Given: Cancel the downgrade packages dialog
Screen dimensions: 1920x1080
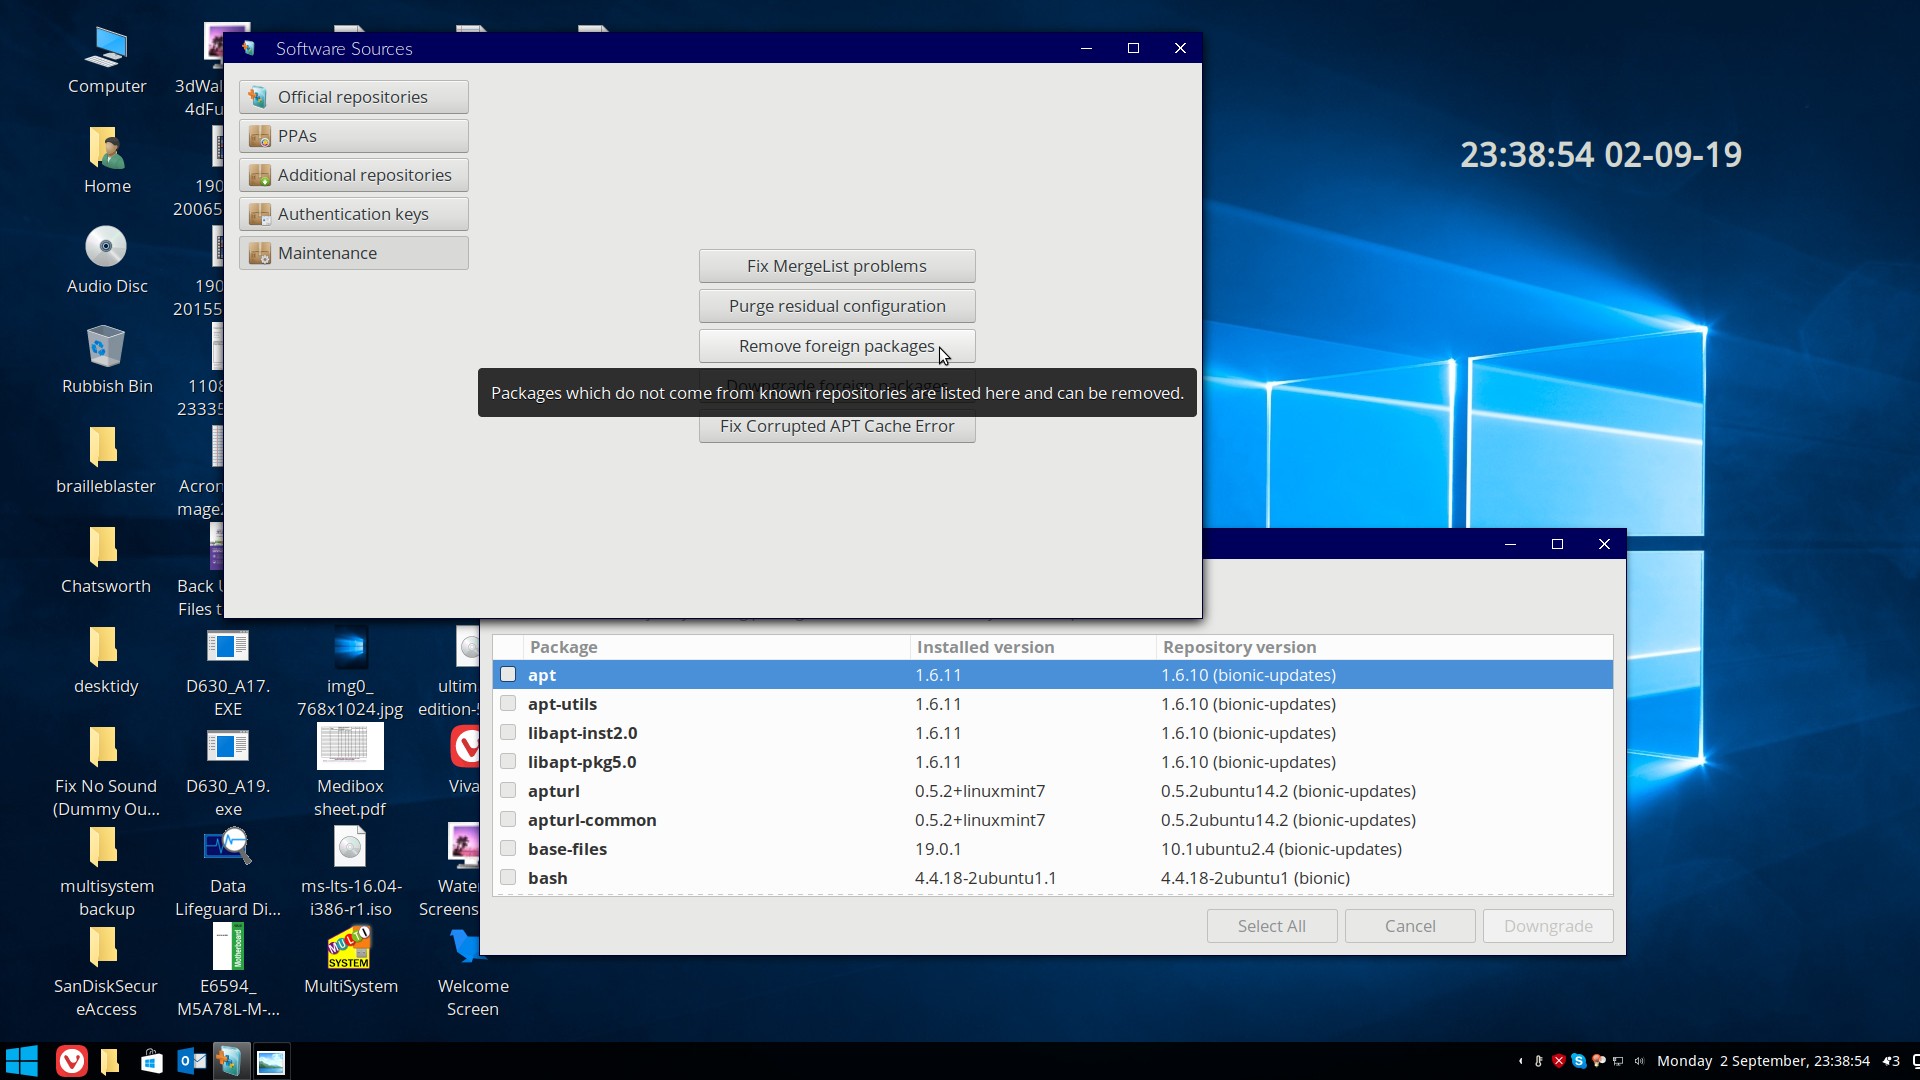Looking at the screenshot, I should pos(1409,926).
